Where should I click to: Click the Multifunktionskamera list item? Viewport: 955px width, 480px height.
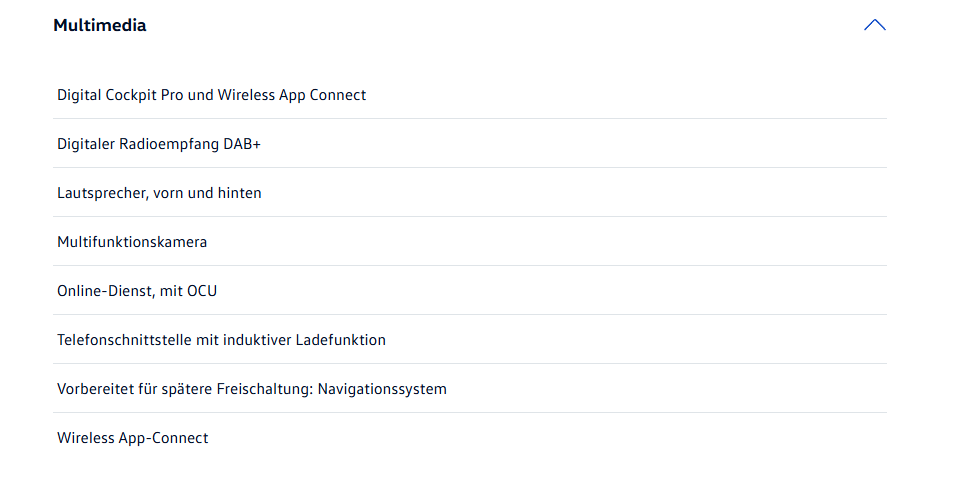click(132, 242)
